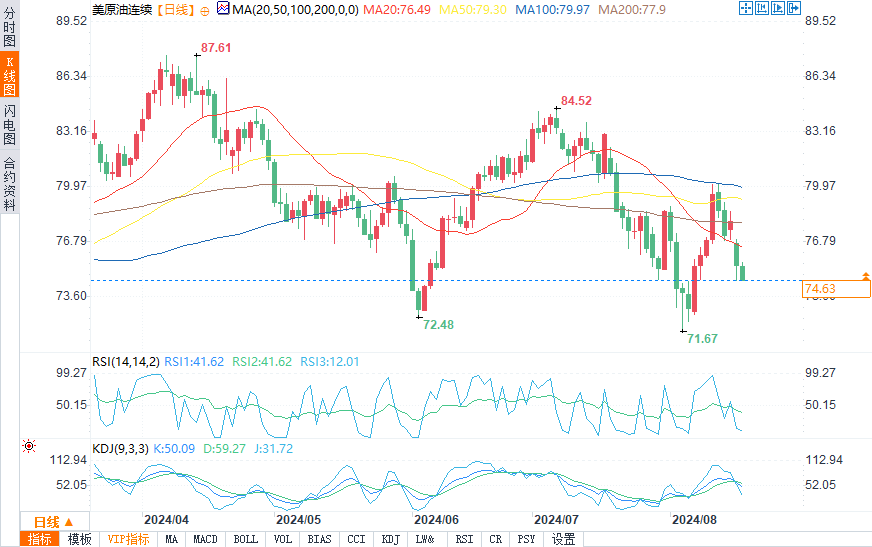Viewport: 872px width, 547px height.
Task: Click the red sun icon beside KDJ panel
Action: (x=29, y=446)
